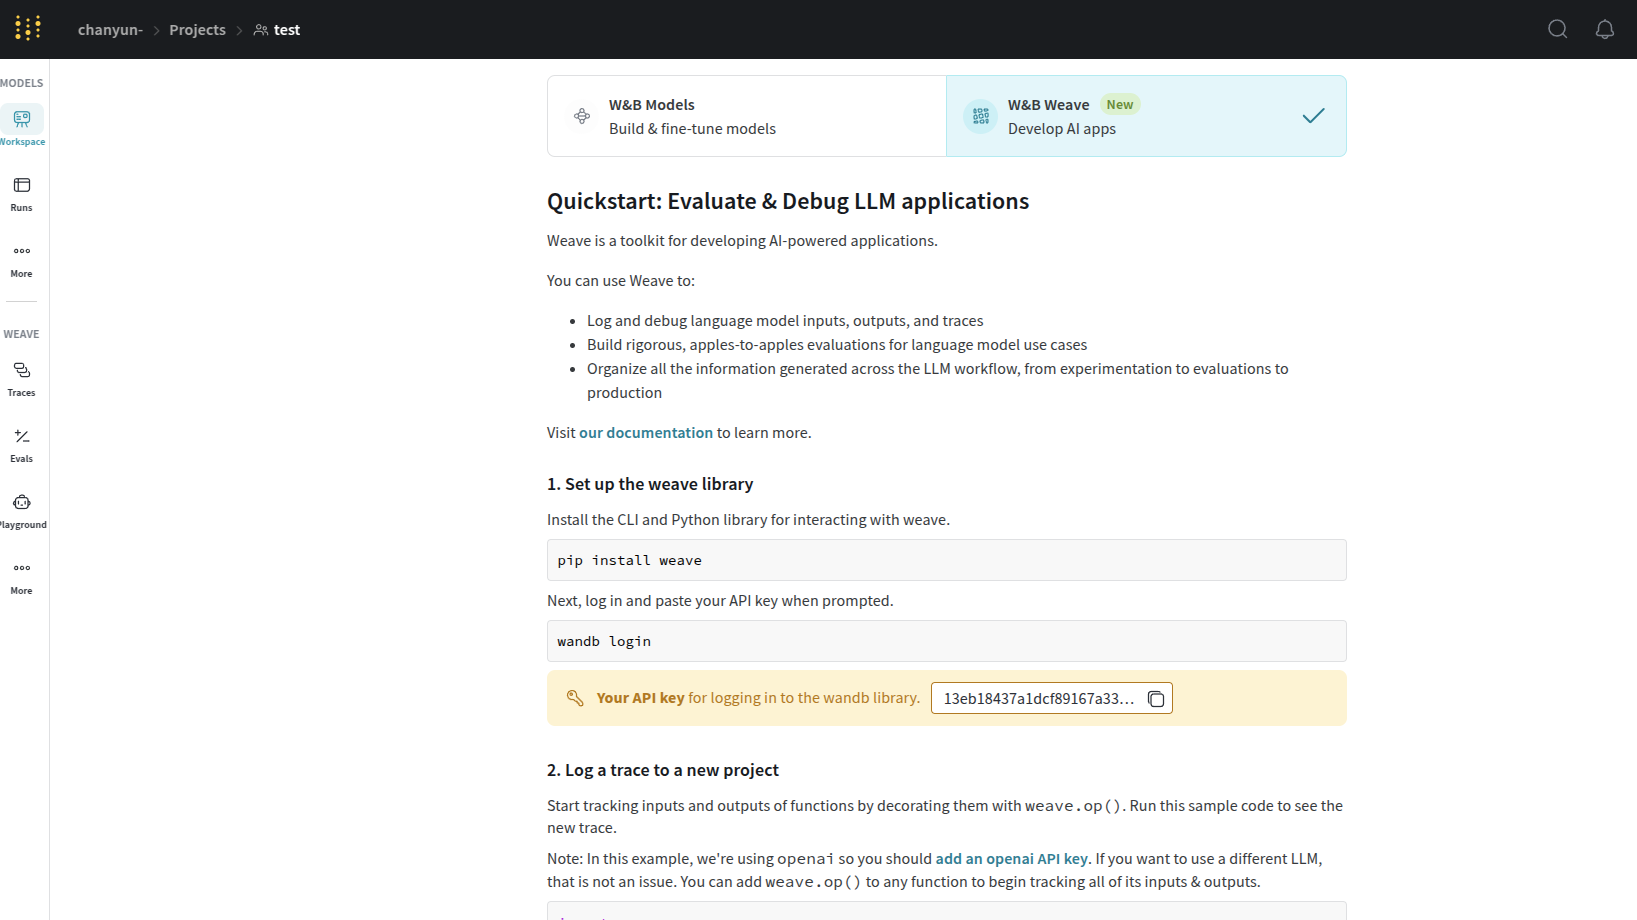Click the key icon in API banner

(575, 698)
